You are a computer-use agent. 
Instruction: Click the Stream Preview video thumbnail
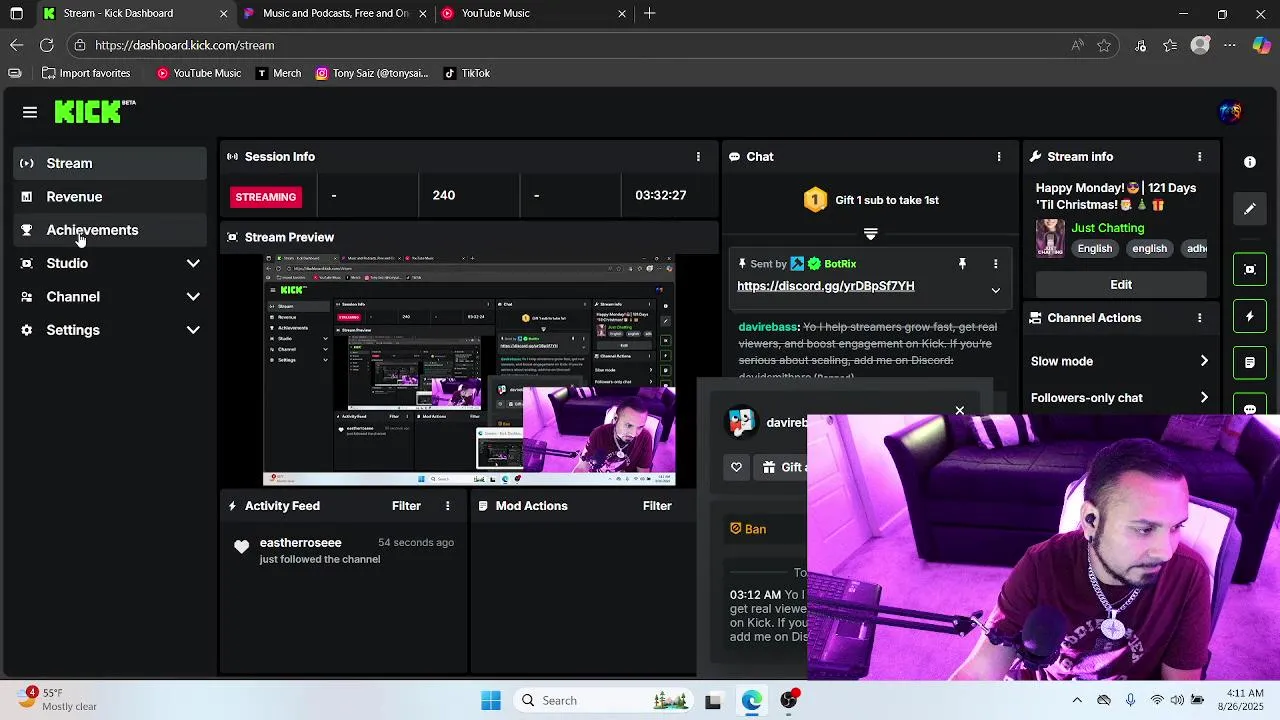point(469,370)
